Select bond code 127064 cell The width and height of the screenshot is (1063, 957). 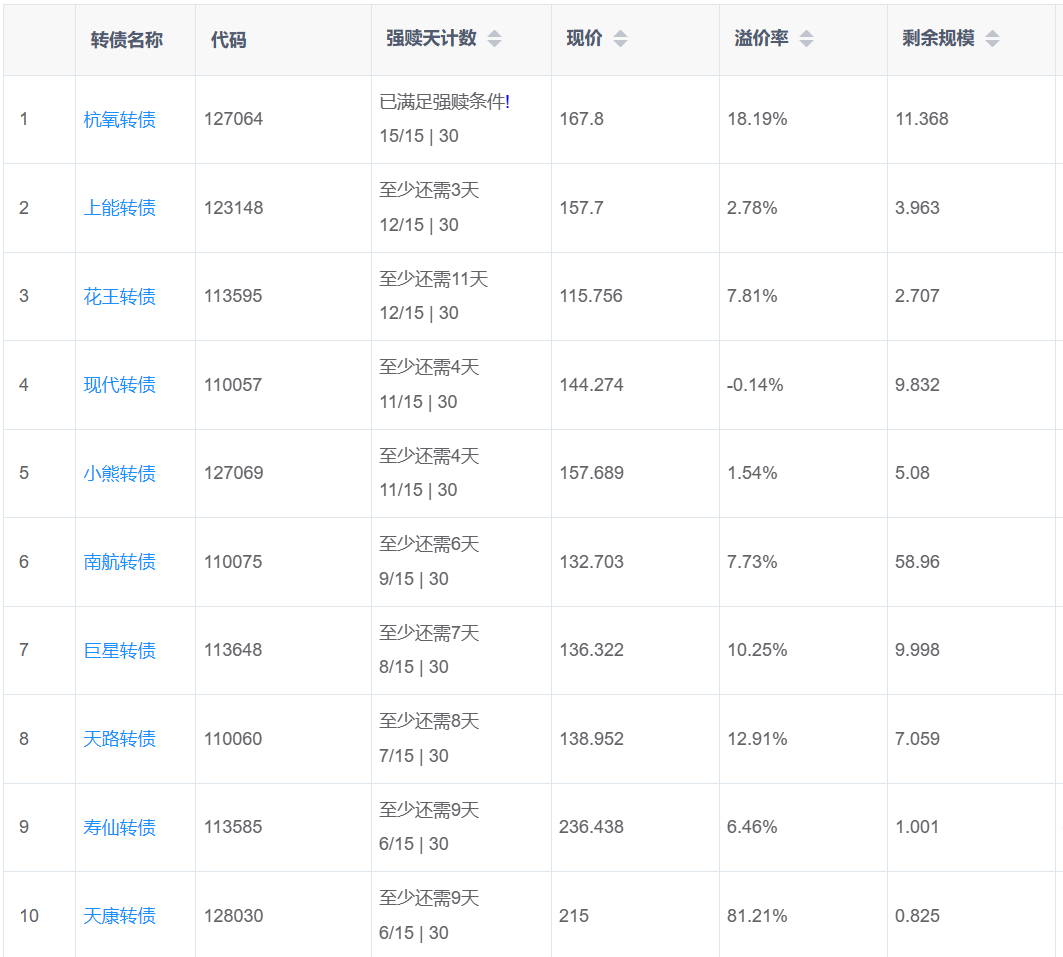234,119
